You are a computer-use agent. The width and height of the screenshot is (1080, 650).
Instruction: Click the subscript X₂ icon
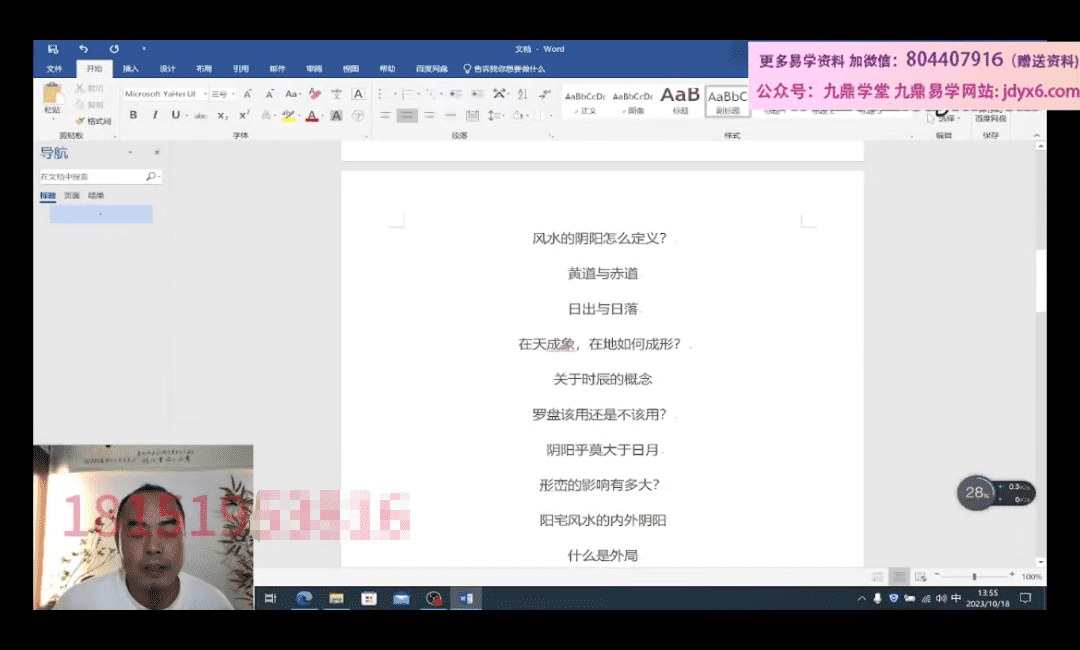point(223,116)
